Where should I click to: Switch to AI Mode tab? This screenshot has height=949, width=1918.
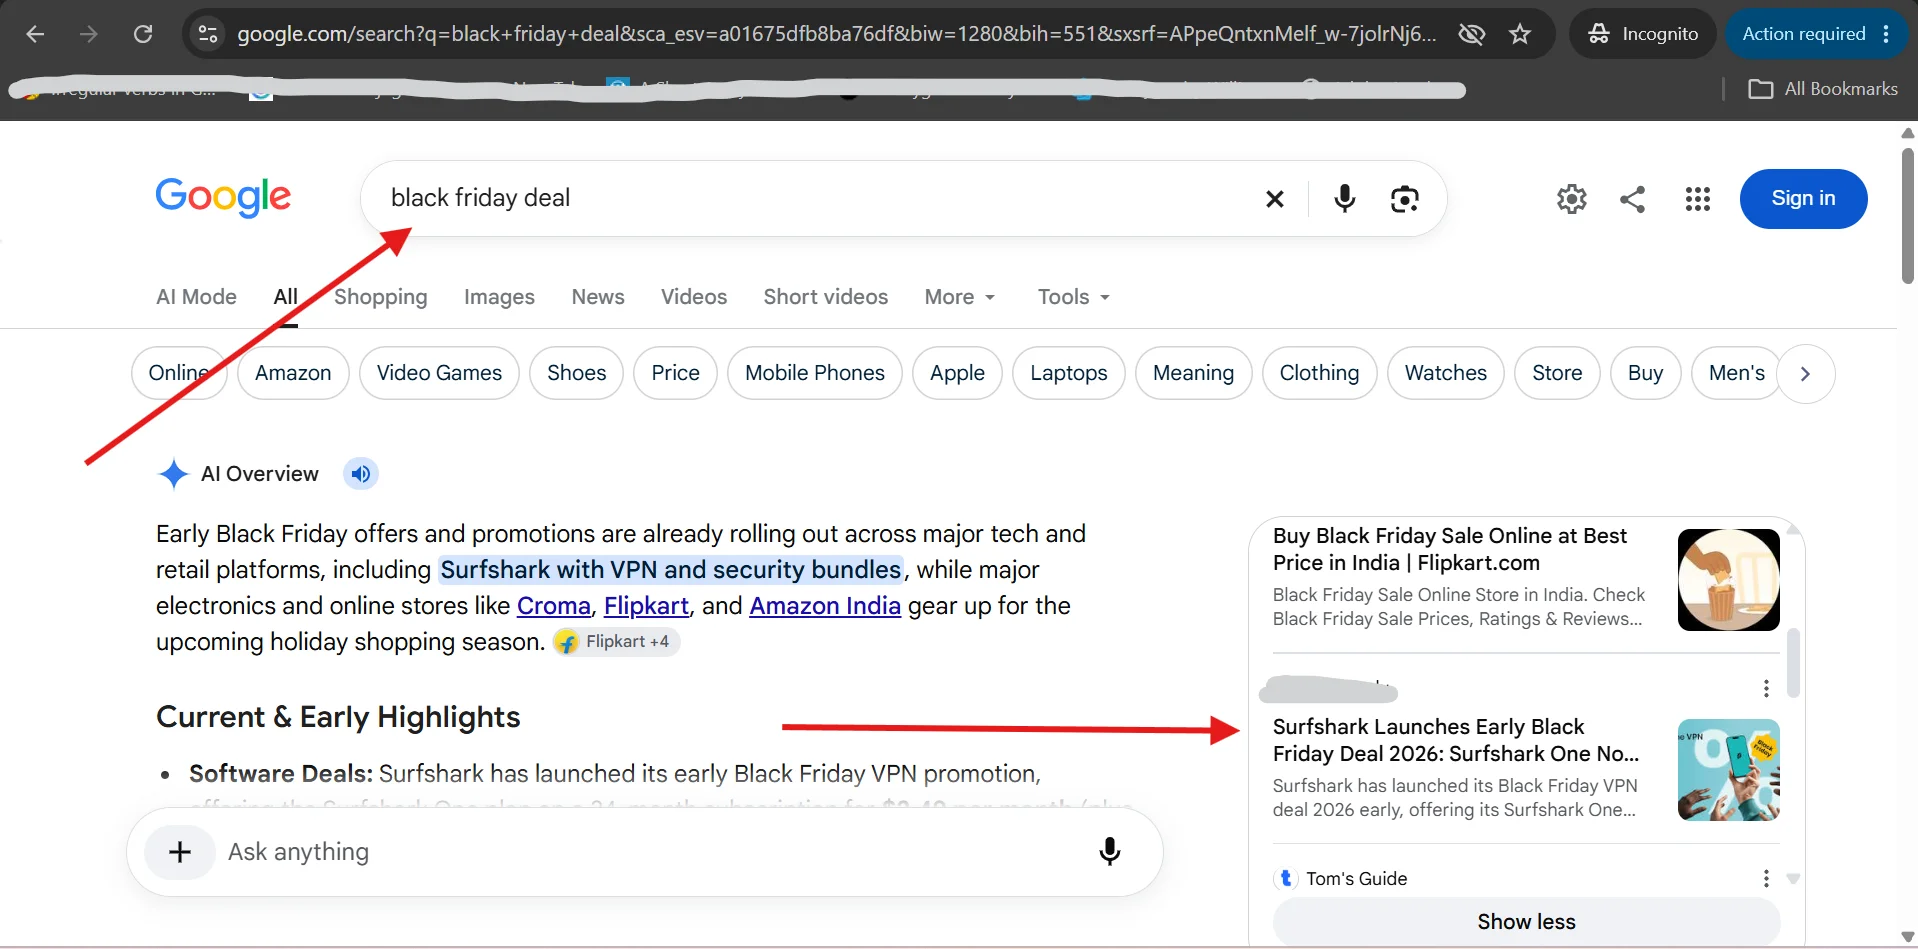tap(196, 297)
